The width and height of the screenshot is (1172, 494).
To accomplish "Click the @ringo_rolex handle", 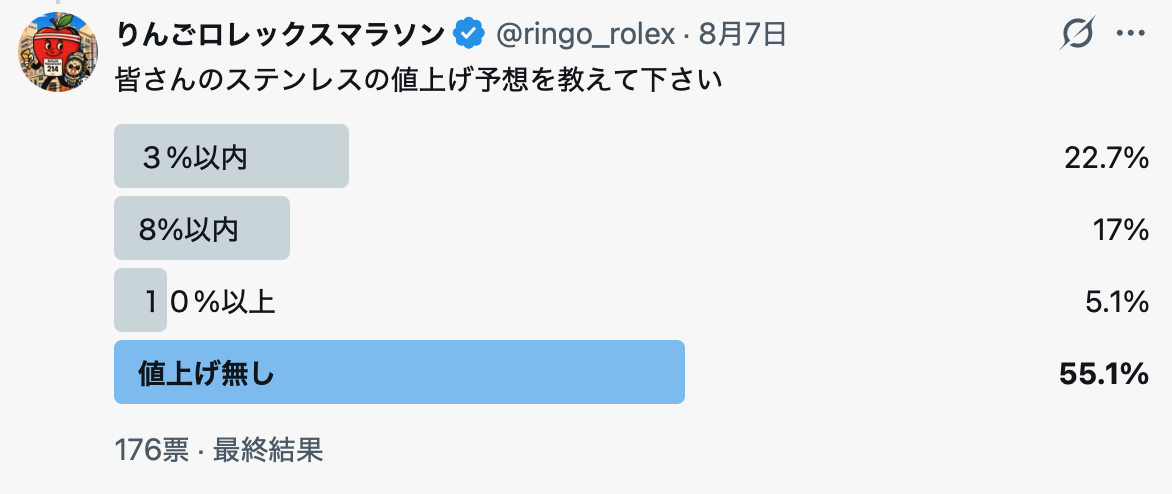I will click(585, 34).
